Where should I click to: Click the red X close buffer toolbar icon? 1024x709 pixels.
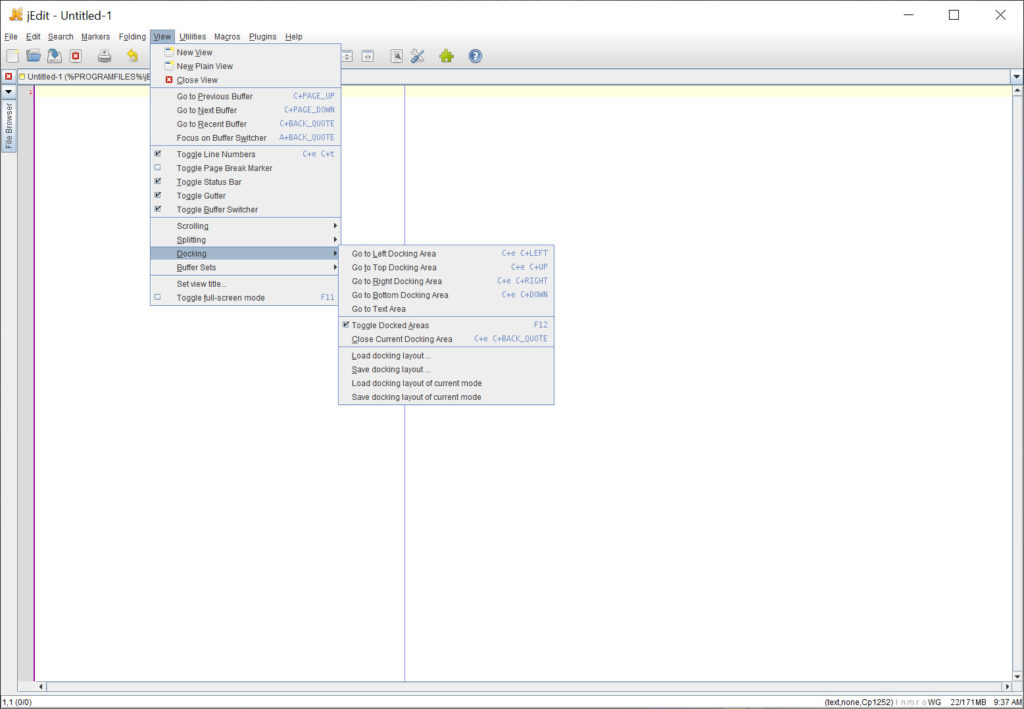click(x=76, y=56)
